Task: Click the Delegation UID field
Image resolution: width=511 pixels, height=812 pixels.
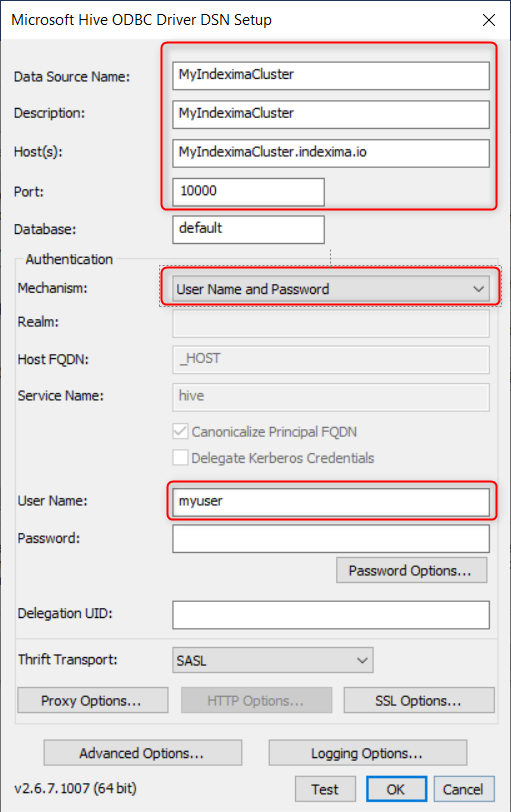Action: [331, 615]
